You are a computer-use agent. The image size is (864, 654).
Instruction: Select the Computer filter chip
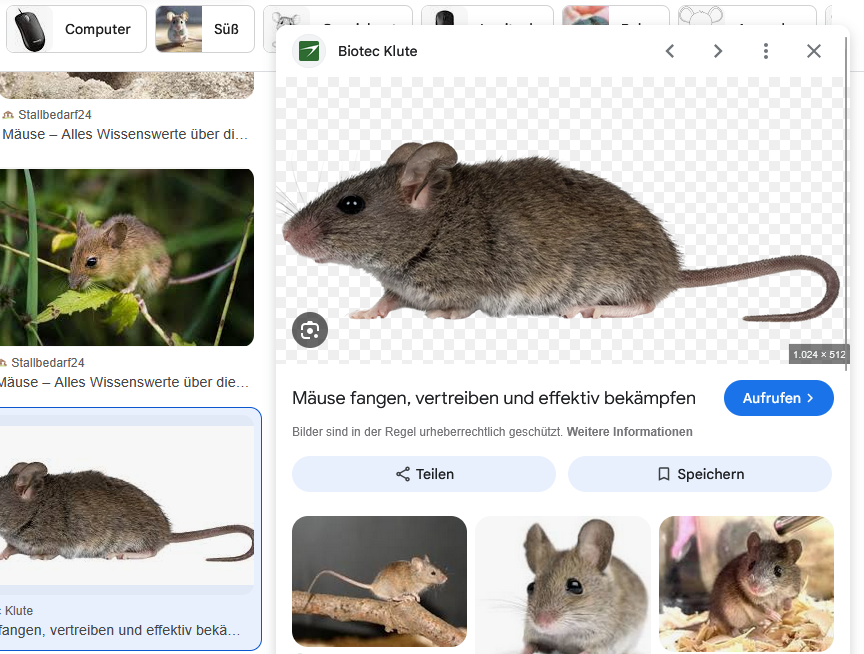pos(76,29)
